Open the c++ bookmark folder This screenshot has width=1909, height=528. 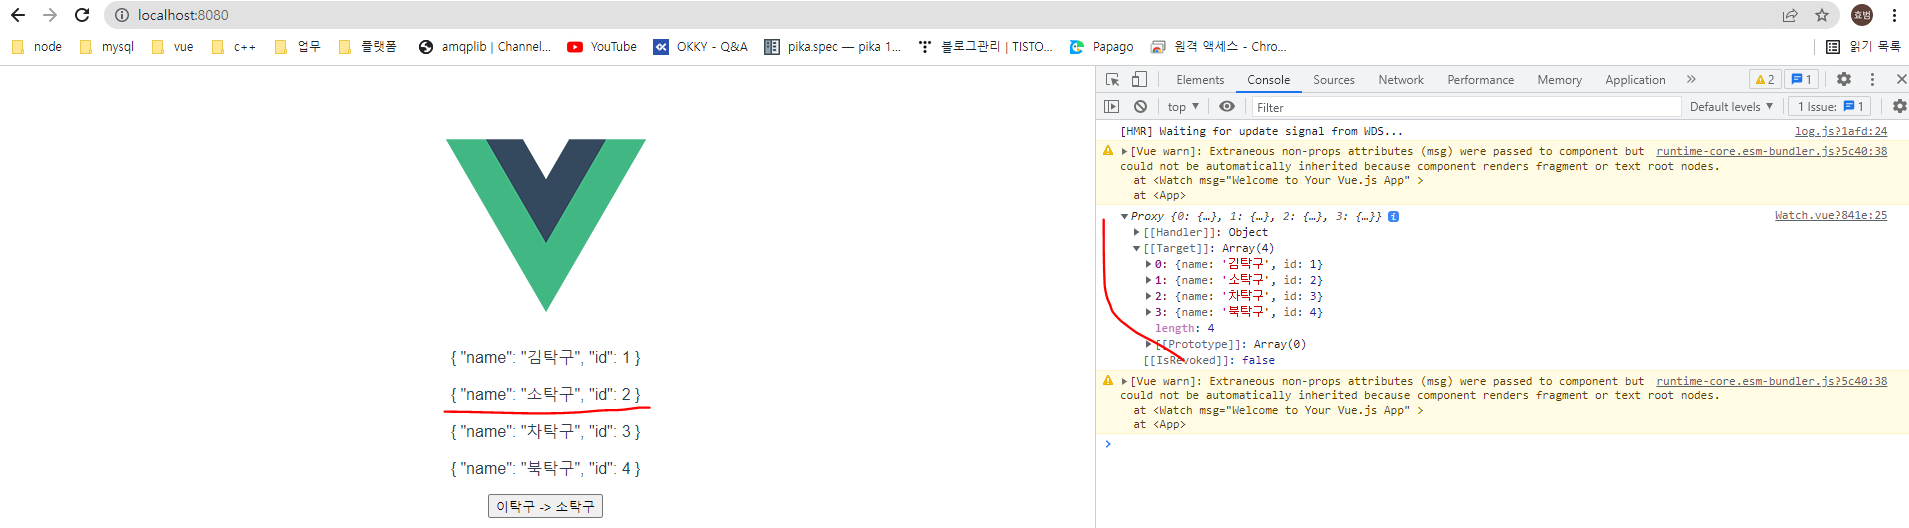234,46
